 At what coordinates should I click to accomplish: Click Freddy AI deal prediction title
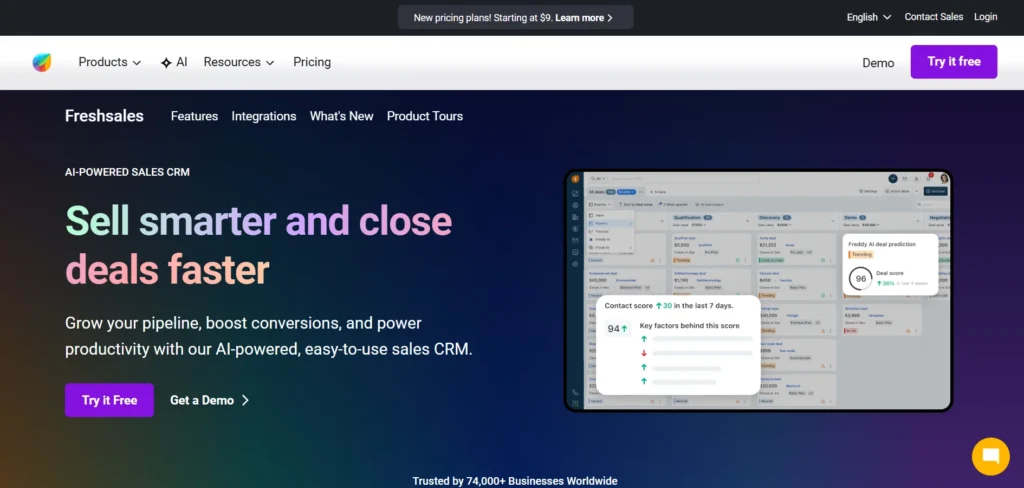tap(882, 244)
